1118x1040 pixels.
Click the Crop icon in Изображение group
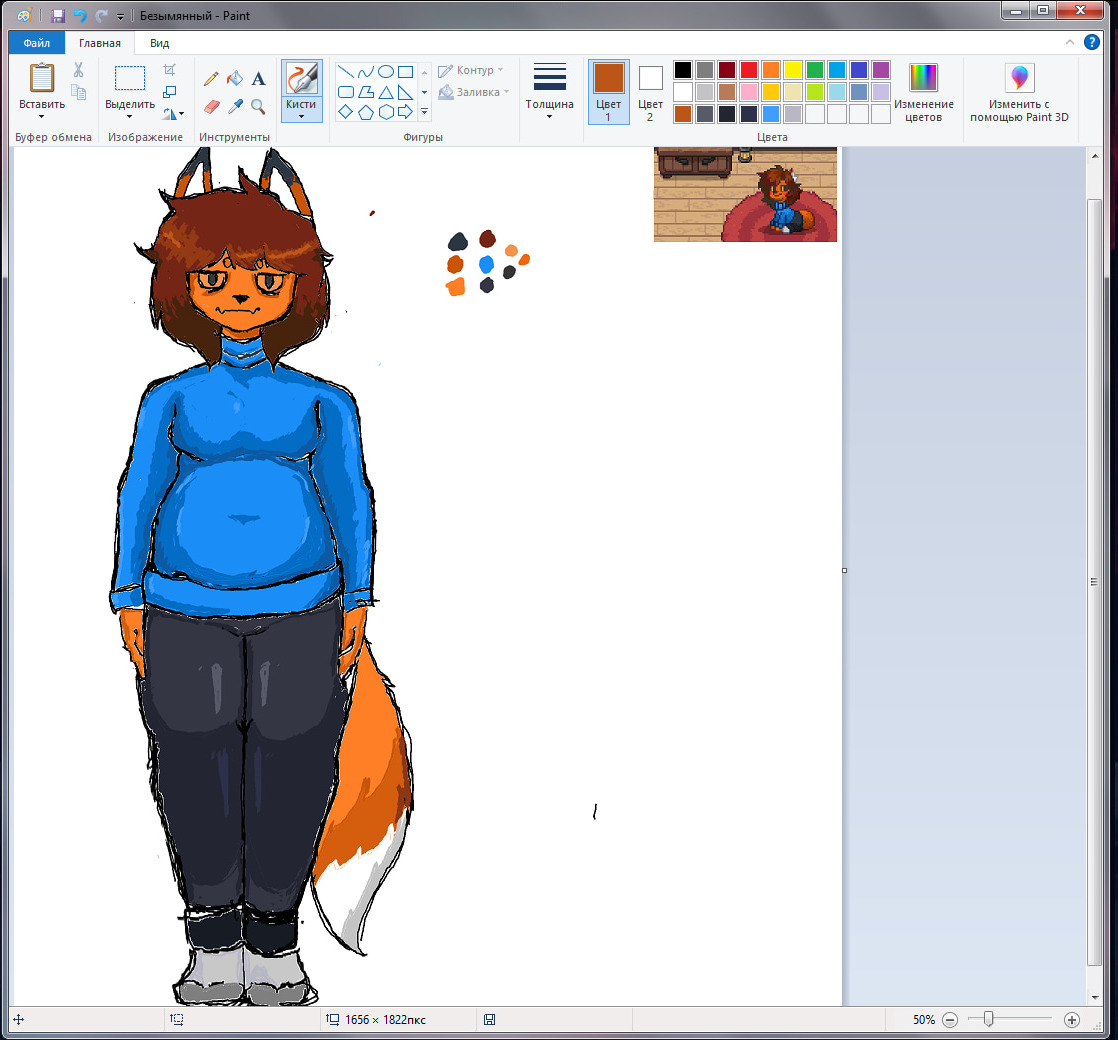[x=170, y=70]
